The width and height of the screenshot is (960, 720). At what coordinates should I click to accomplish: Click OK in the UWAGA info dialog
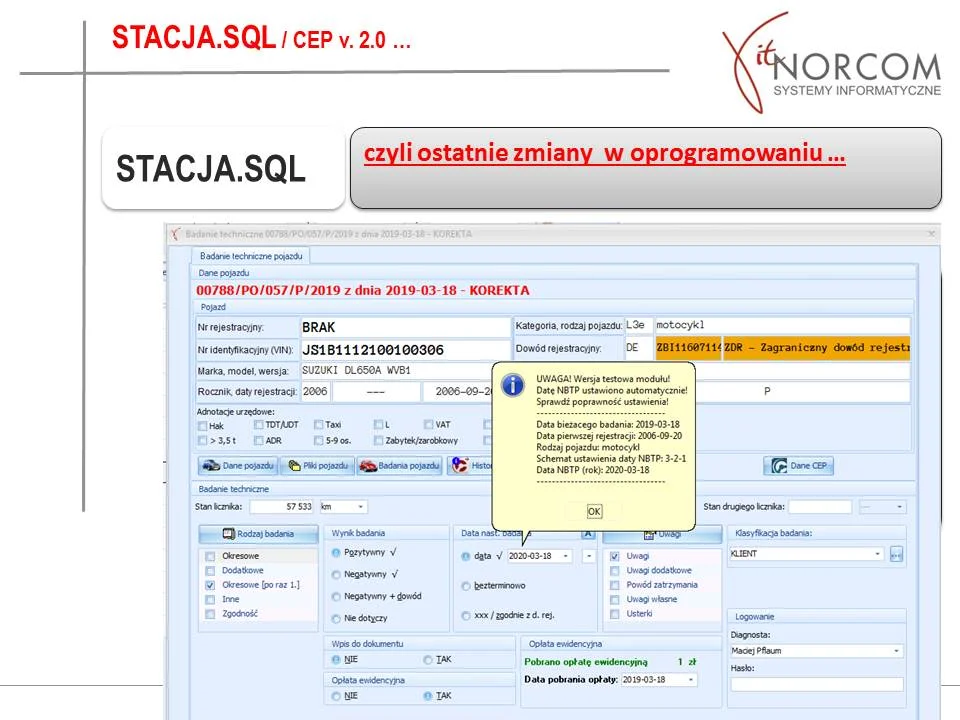click(594, 511)
